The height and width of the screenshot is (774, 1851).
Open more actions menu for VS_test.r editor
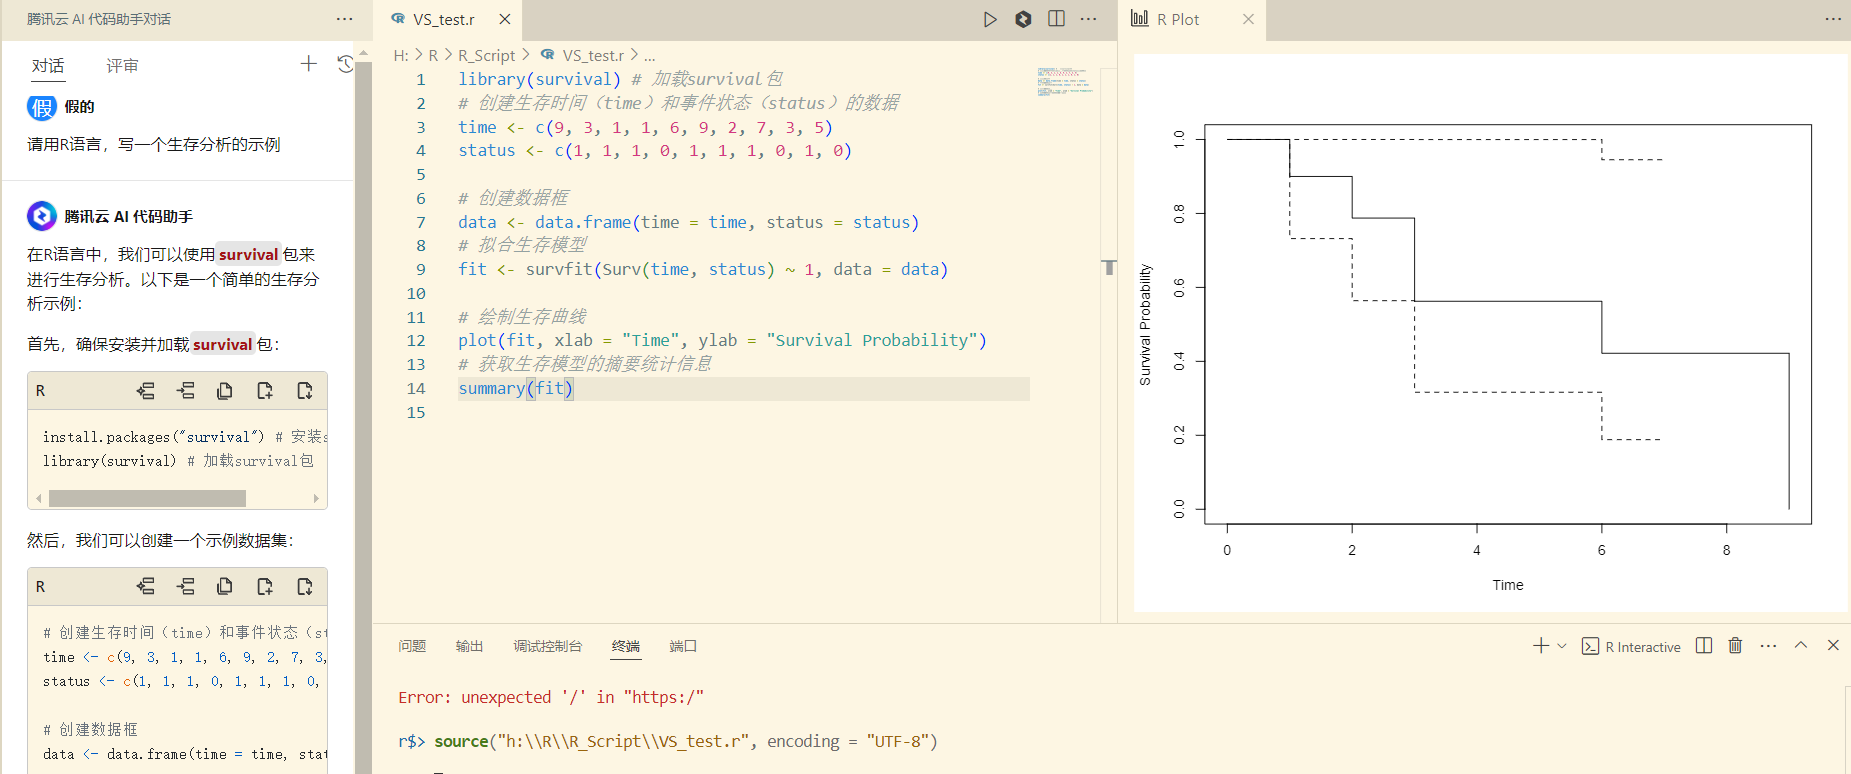pos(1089,19)
